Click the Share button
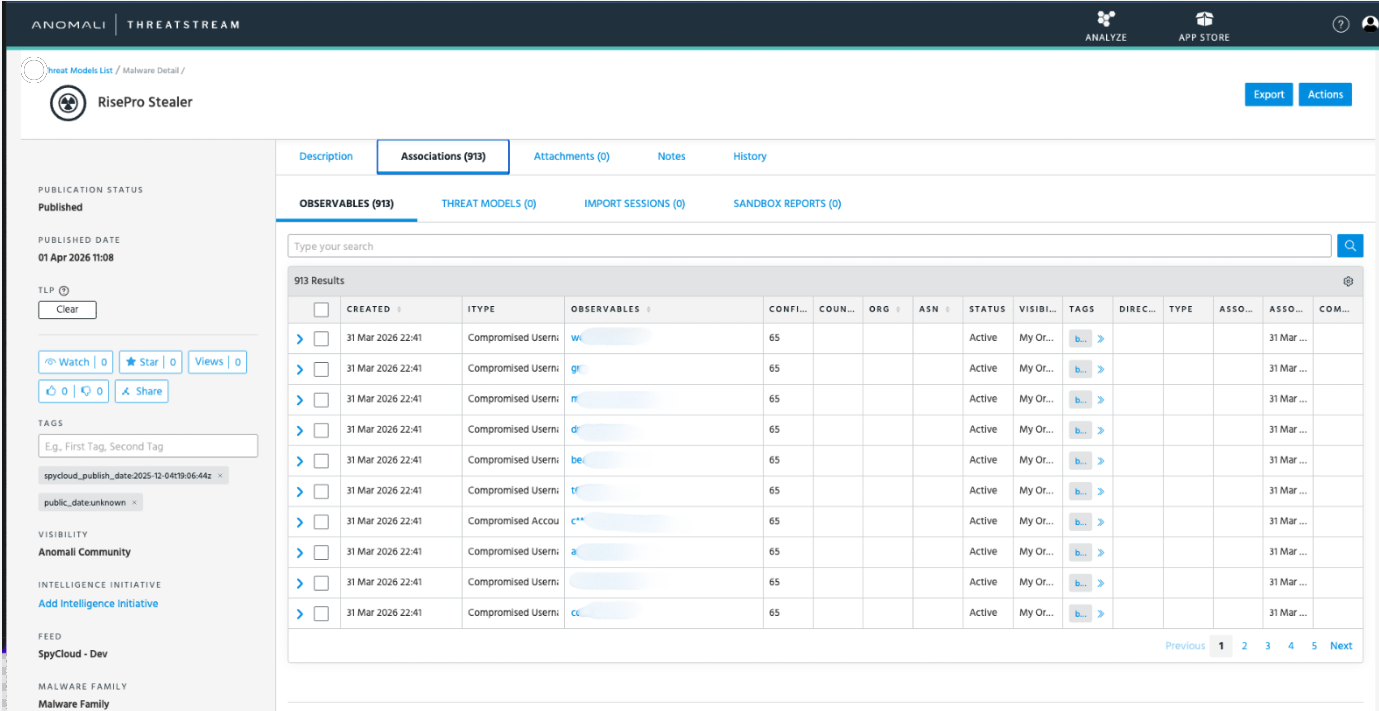The width and height of the screenshot is (1379, 711). click(142, 391)
